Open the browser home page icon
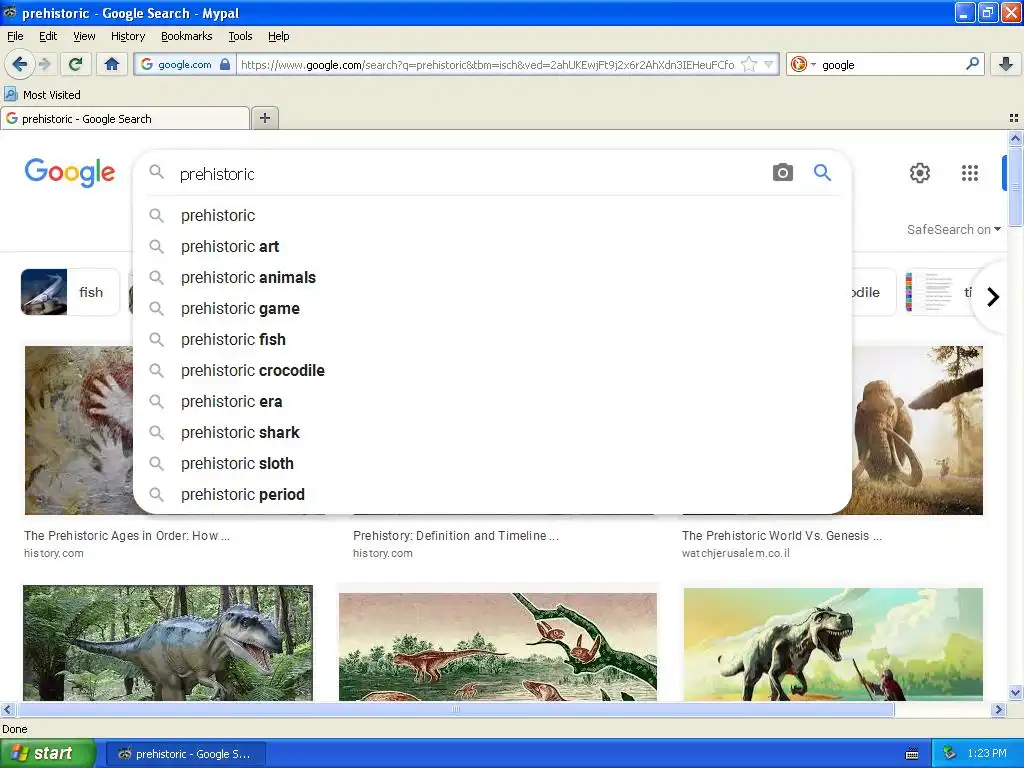Image resolution: width=1024 pixels, height=768 pixels. click(x=112, y=64)
